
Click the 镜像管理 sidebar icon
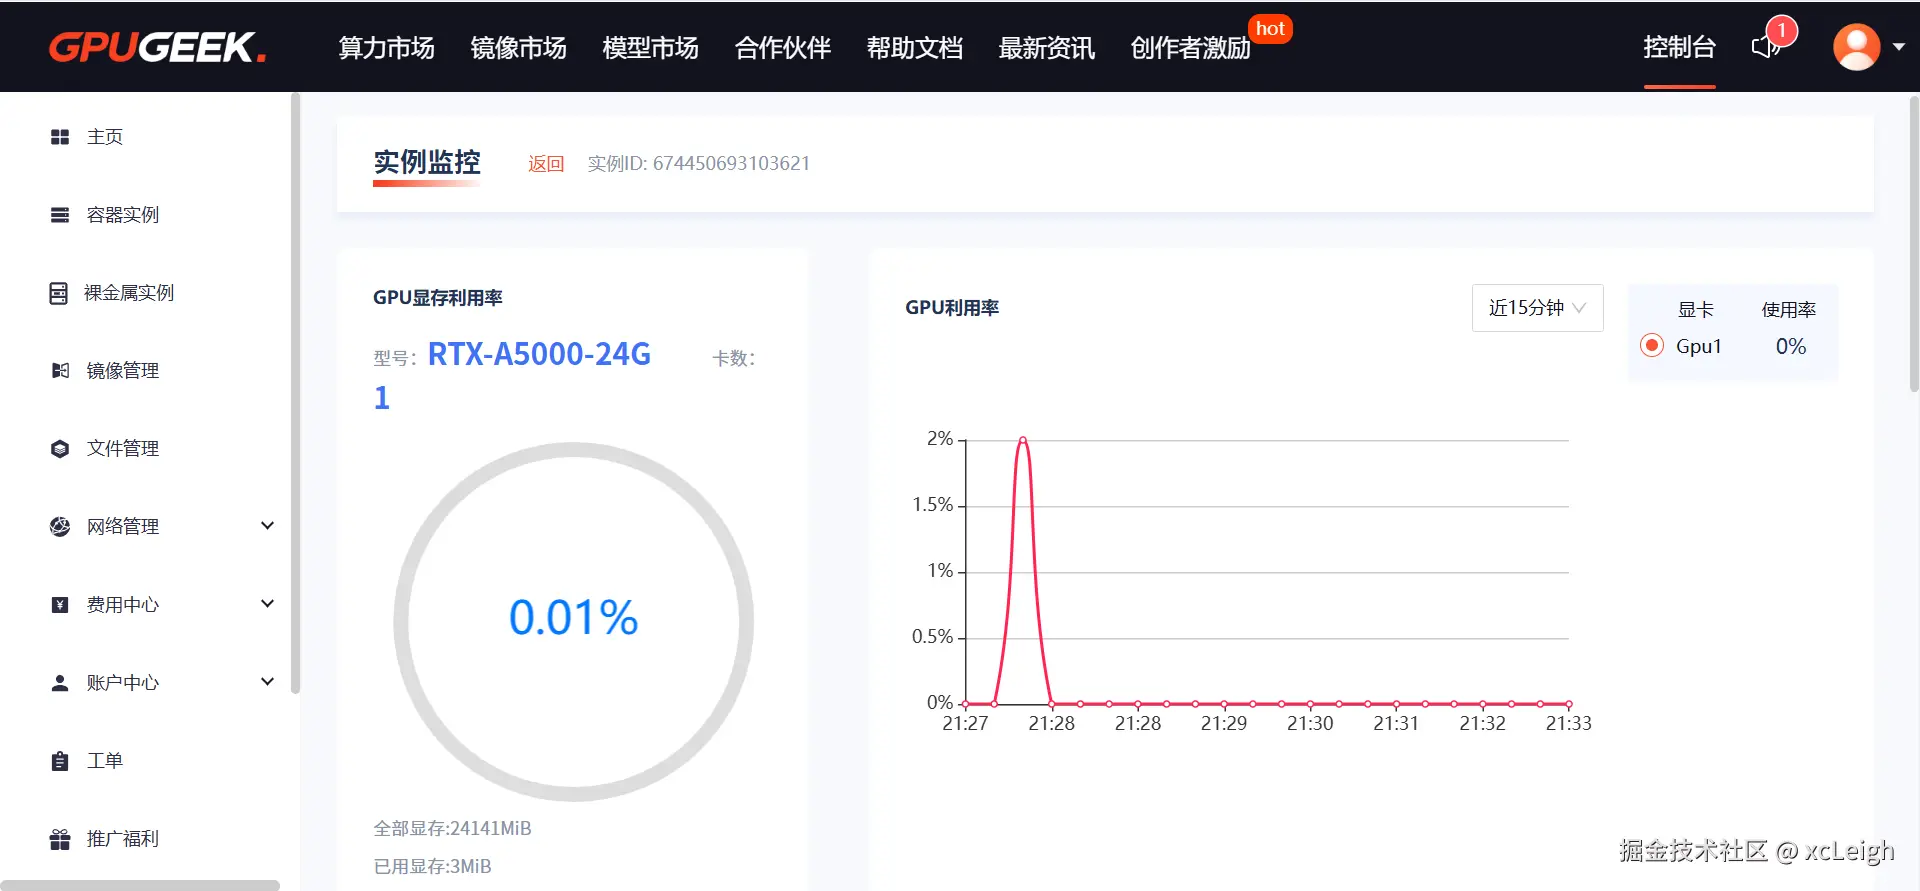tap(60, 371)
